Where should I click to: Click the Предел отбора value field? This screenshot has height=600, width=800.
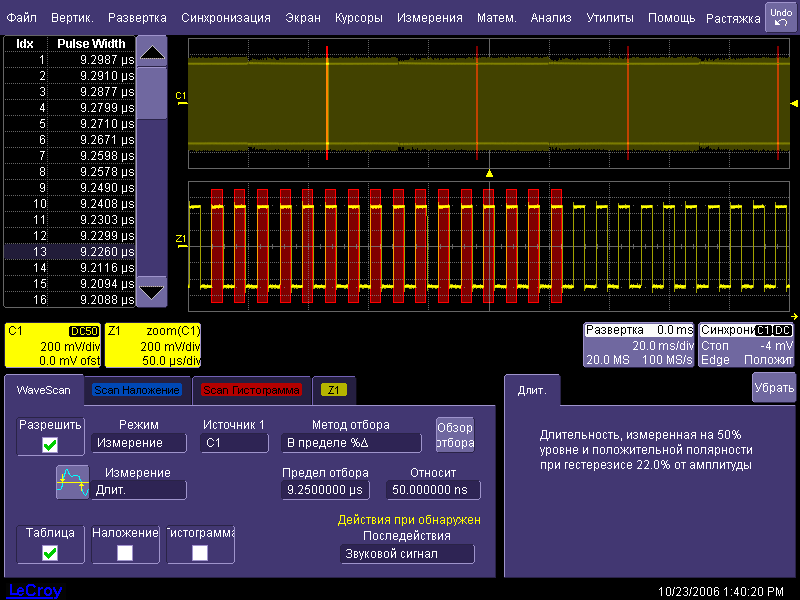326,490
